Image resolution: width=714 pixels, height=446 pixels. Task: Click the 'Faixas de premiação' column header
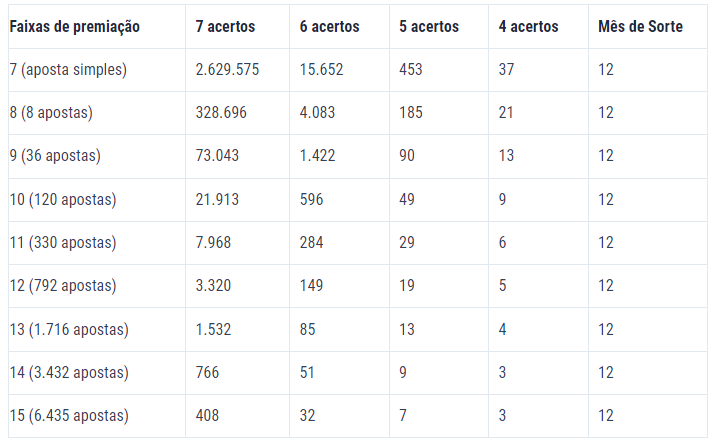click(x=75, y=27)
